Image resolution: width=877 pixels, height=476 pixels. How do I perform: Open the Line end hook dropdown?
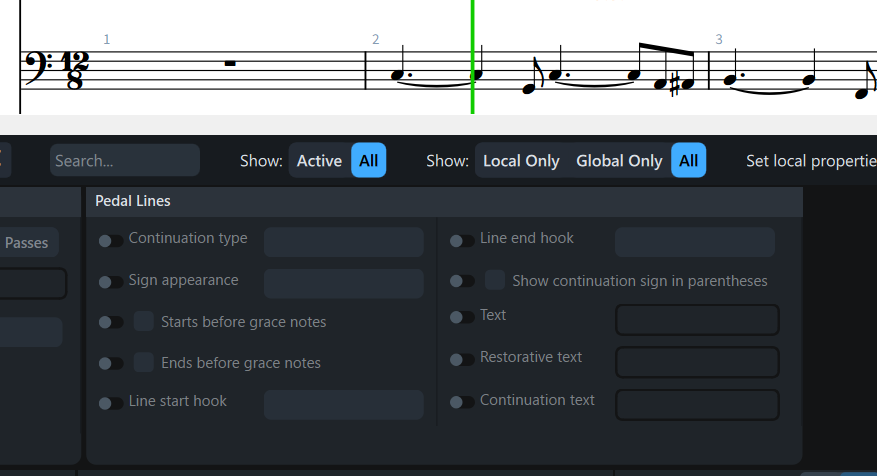[695, 242]
